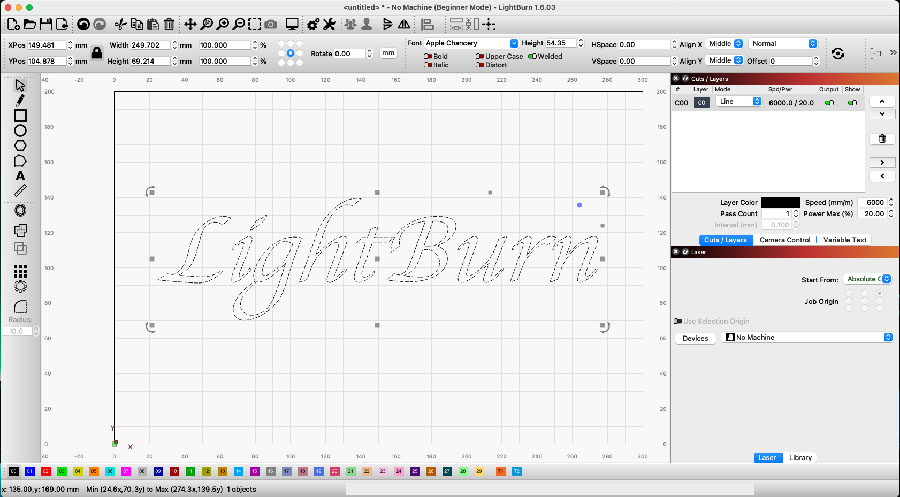Toggle the Distort switch

coord(480,65)
